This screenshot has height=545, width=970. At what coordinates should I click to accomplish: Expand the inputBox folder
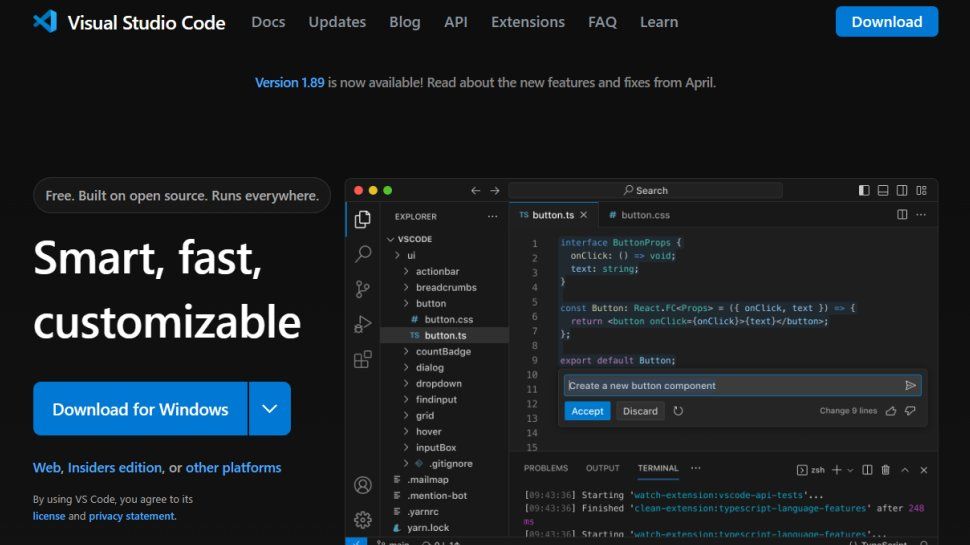coord(406,447)
